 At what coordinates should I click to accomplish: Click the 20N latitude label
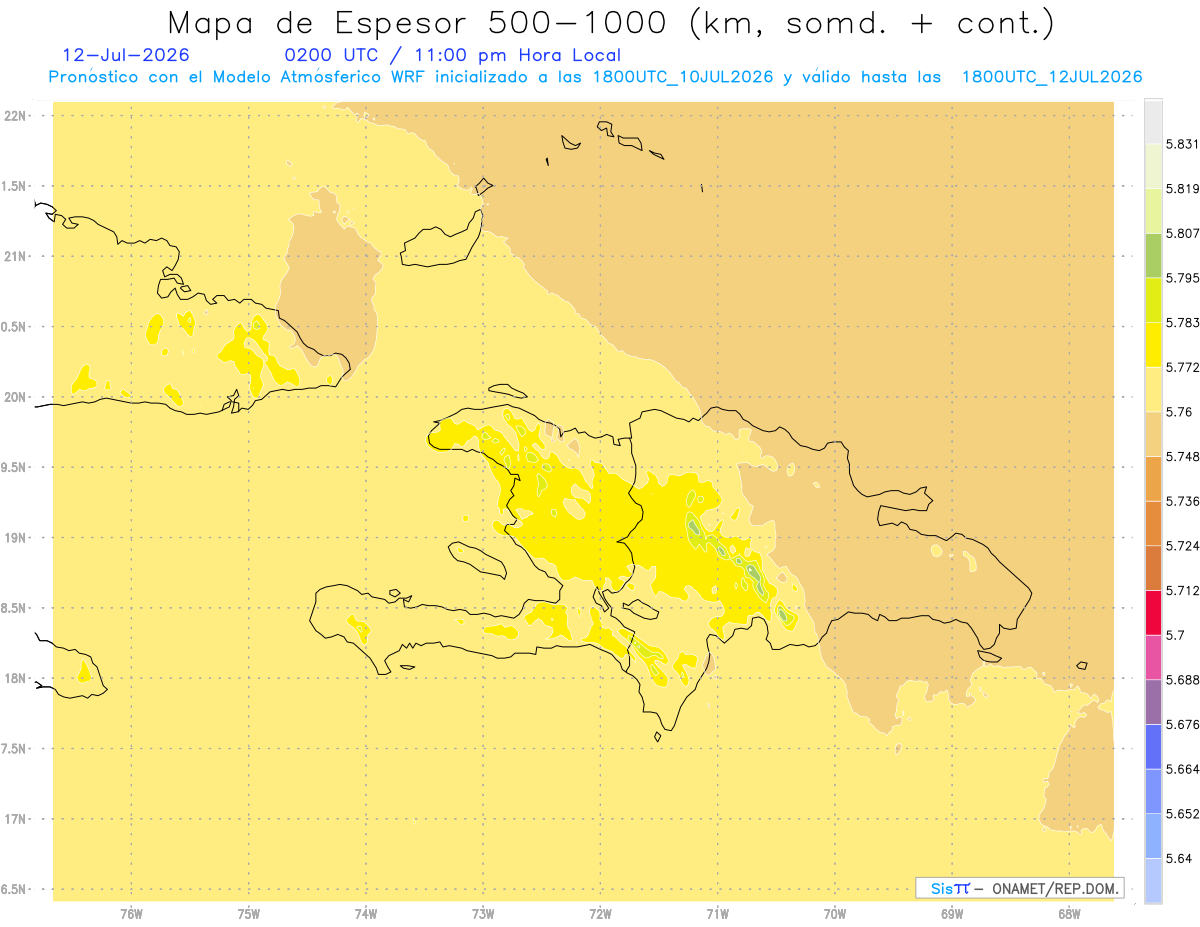coord(15,397)
